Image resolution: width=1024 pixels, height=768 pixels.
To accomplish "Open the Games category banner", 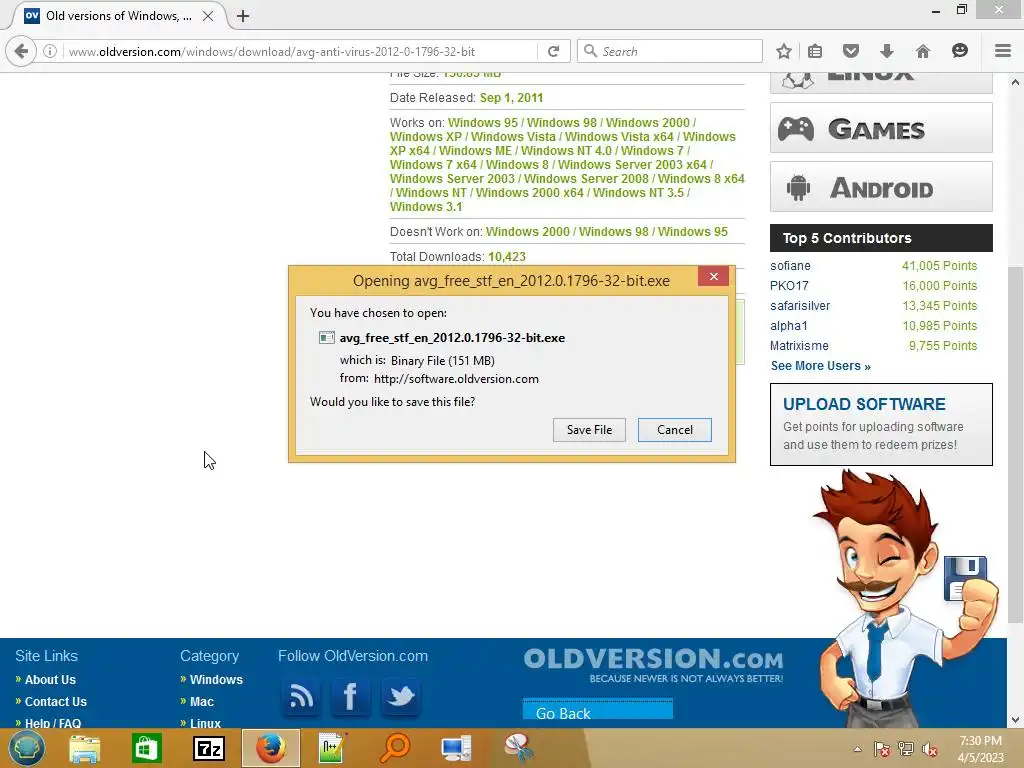I will coord(881,128).
